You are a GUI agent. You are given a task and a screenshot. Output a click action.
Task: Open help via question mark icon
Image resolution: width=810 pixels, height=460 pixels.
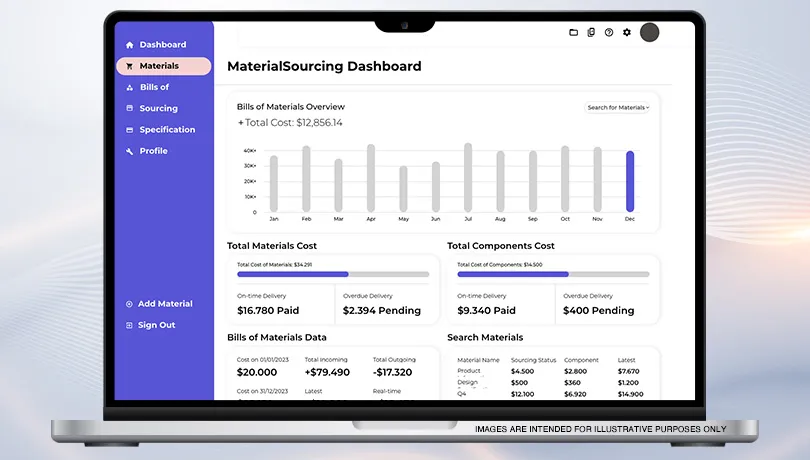click(x=609, y=32)
